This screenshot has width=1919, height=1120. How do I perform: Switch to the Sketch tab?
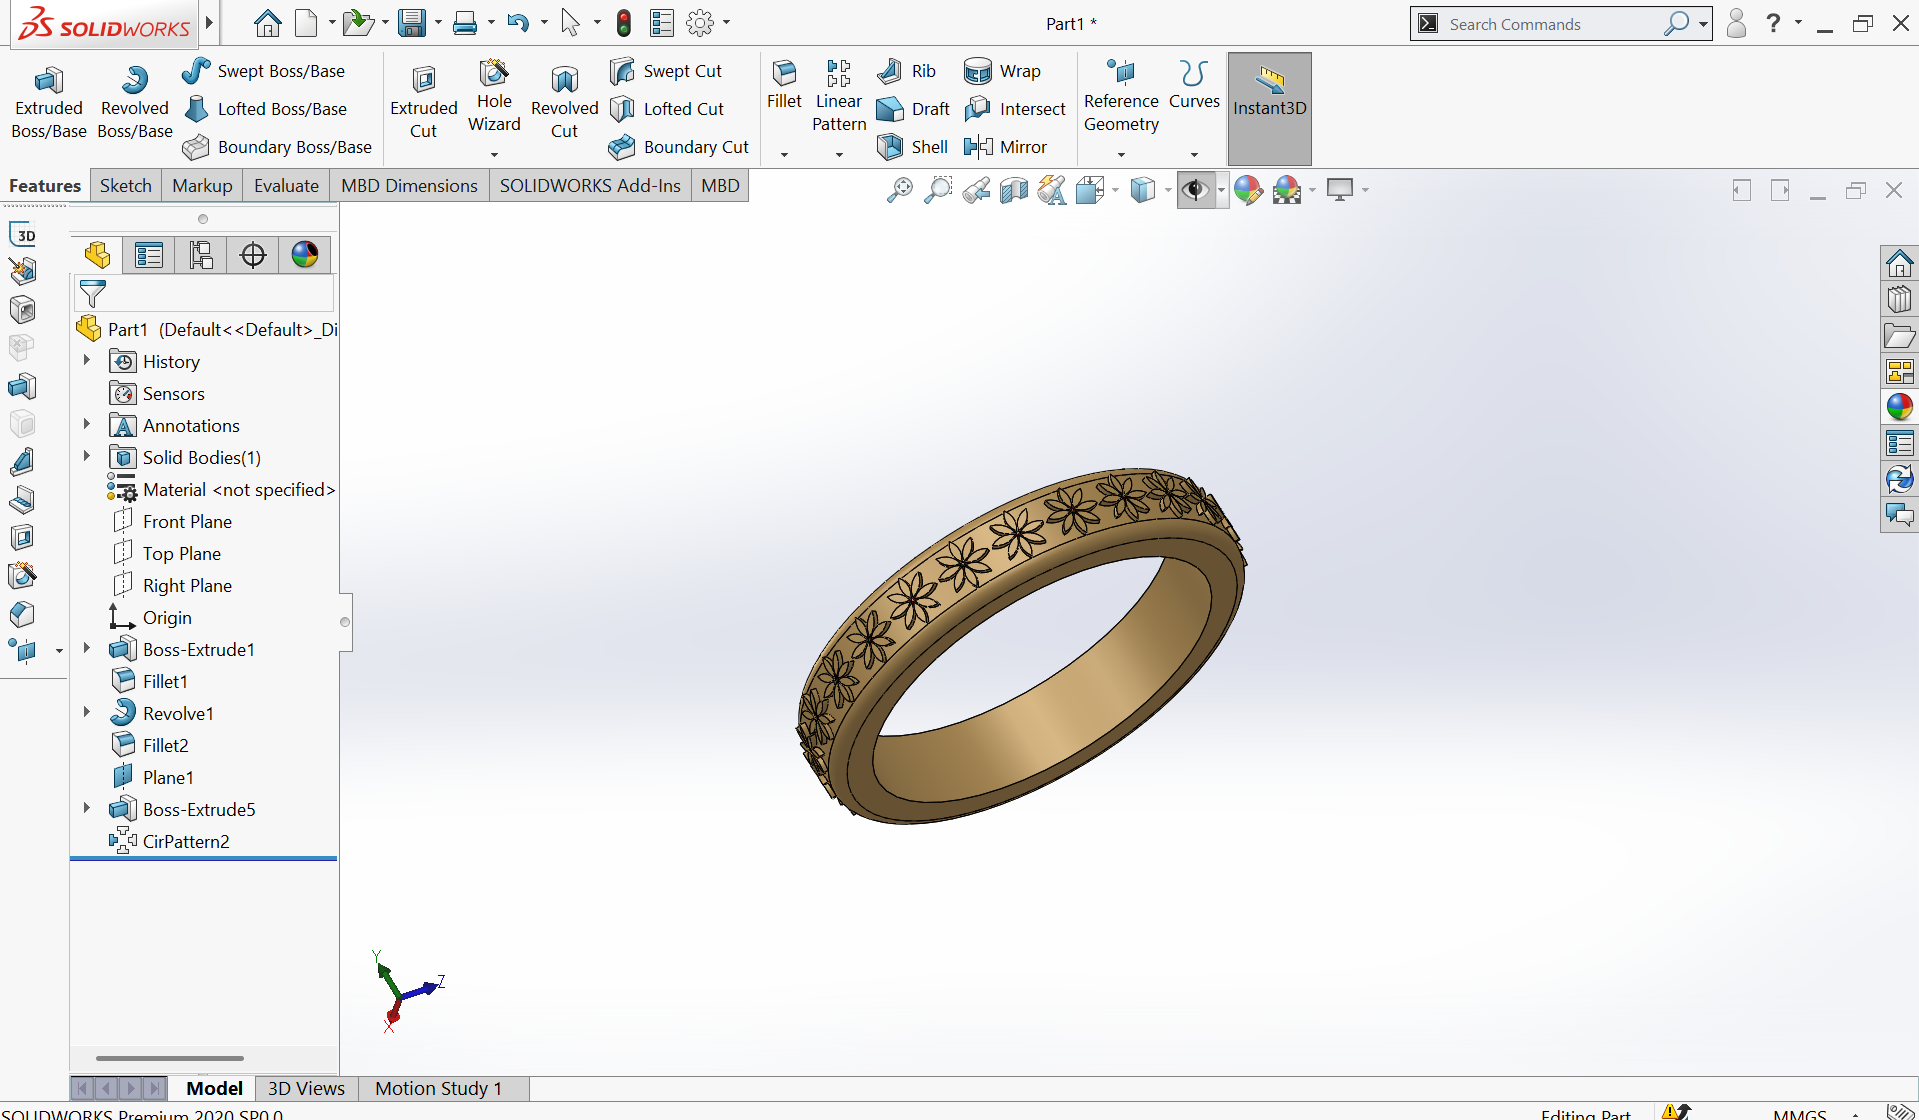125,186
